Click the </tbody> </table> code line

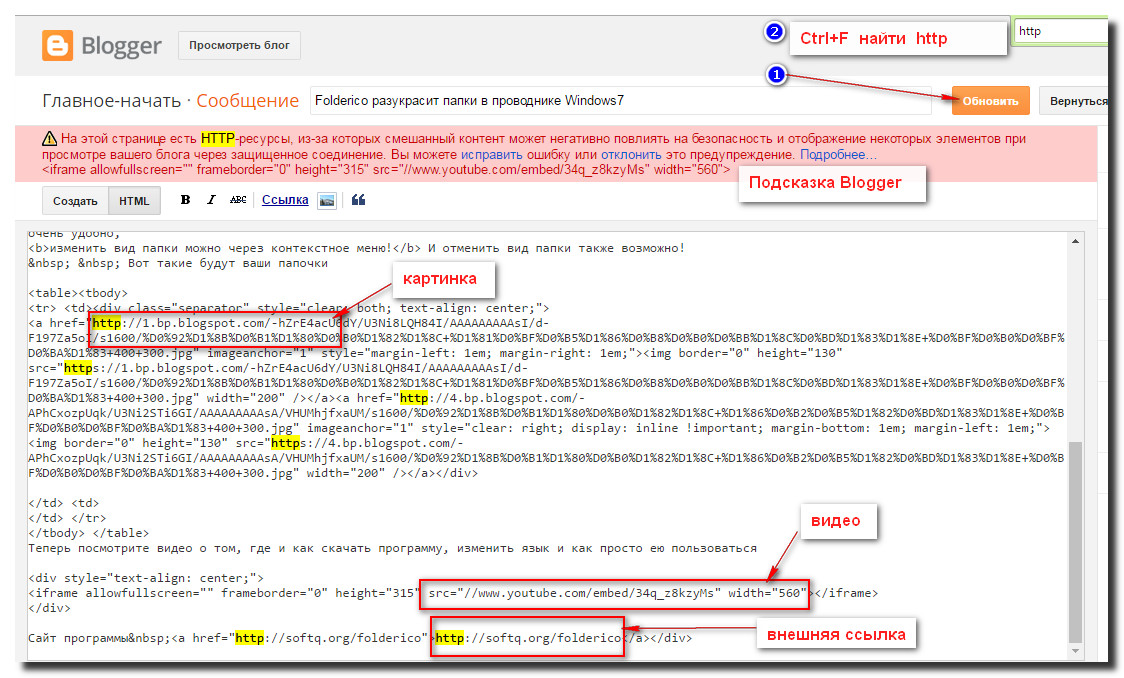point(88,533)
